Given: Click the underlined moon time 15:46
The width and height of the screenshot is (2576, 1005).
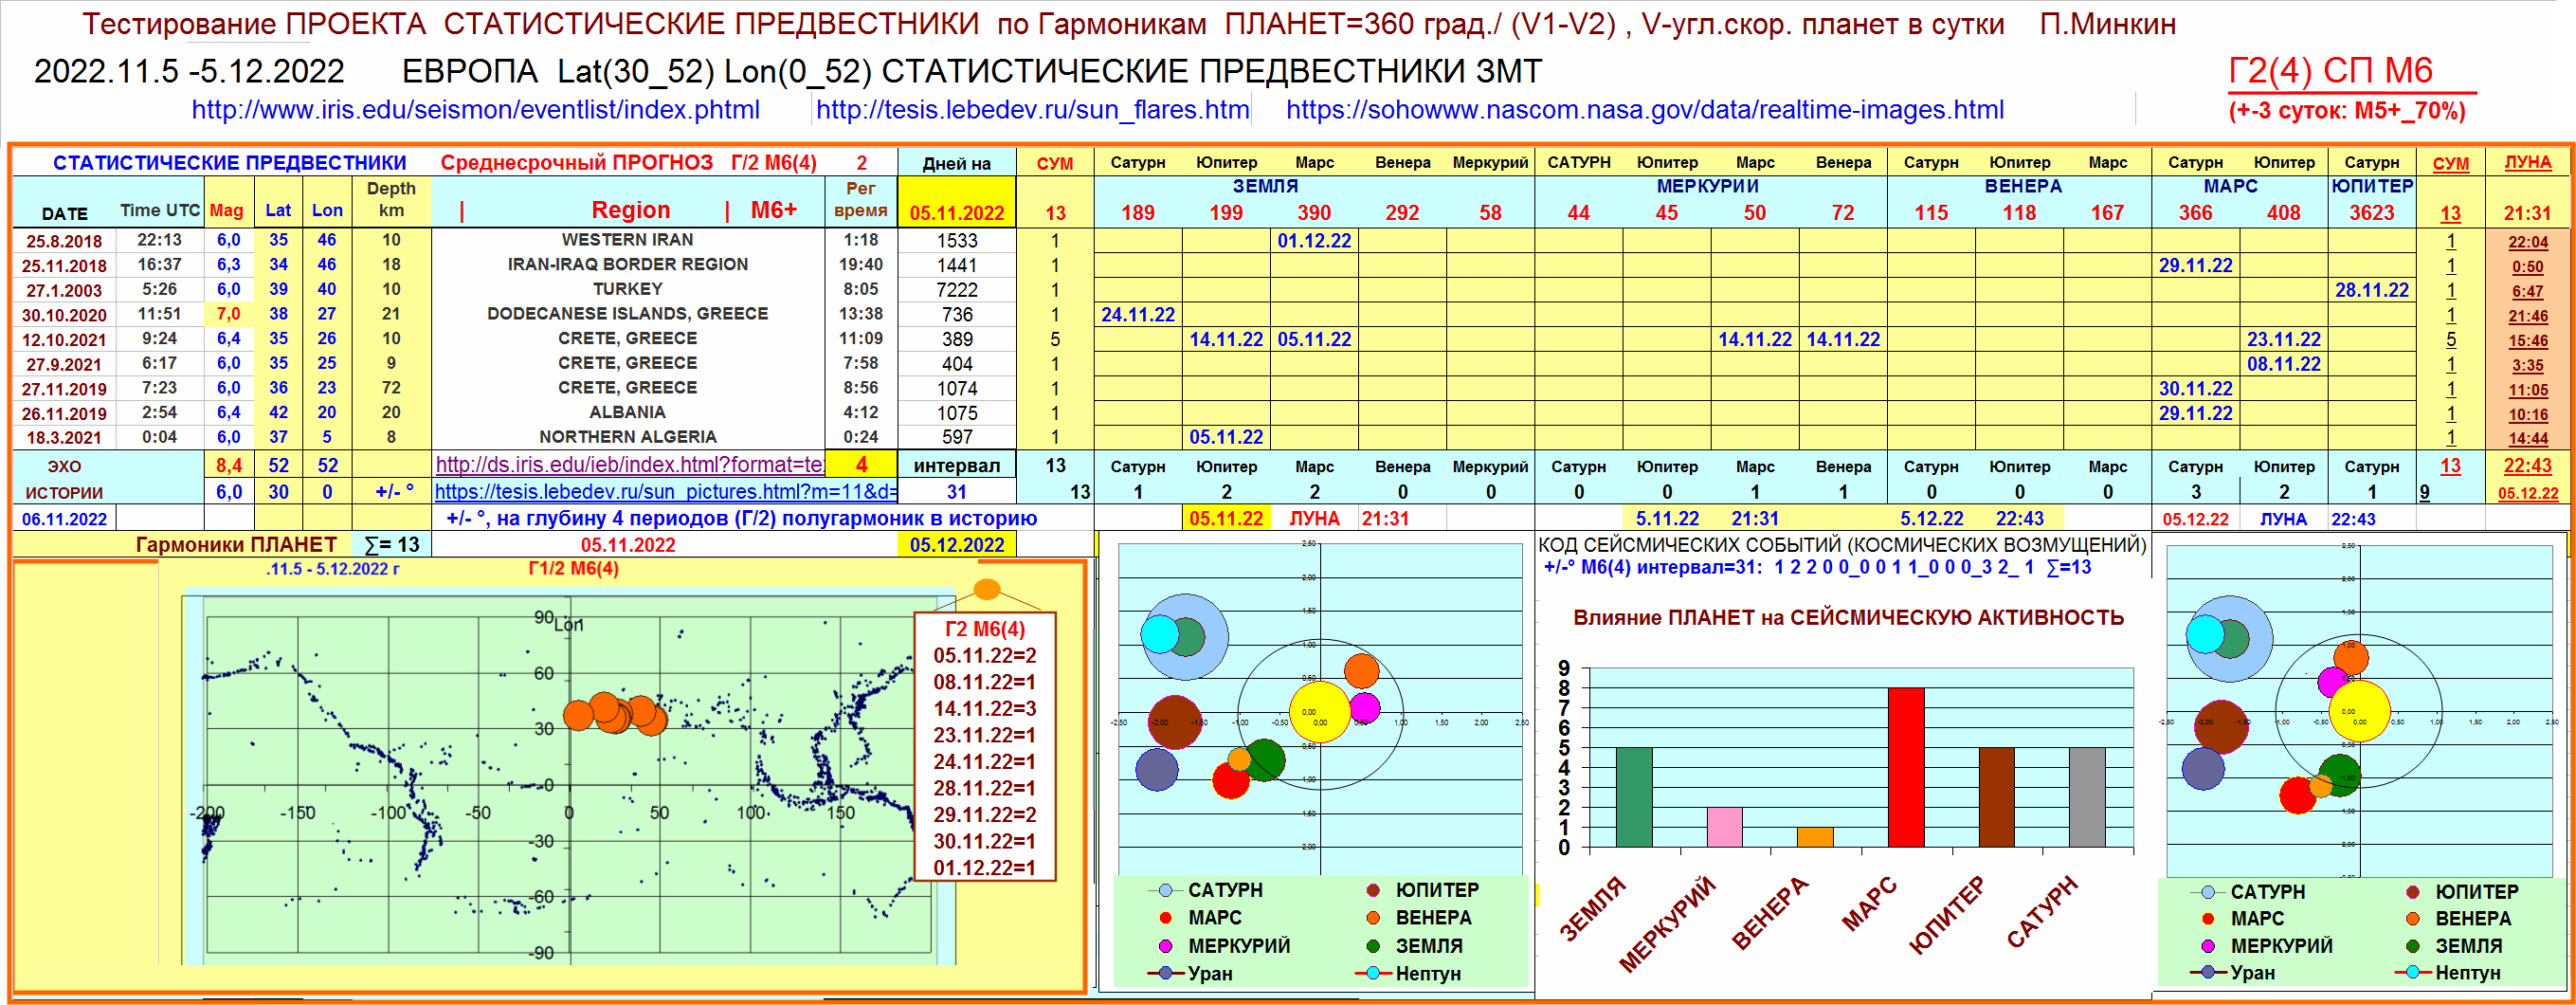Looking at the screenshot, I should (x=2527, y=340).
